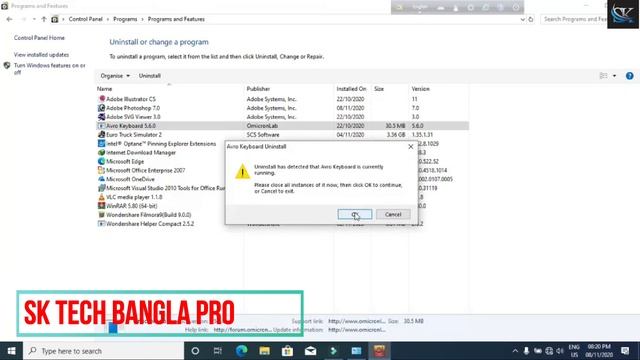This screenshot has width=640, height=360.
Task: Select Microsoft Office Enterprise 2007 icon
Action: click(102, 170)
